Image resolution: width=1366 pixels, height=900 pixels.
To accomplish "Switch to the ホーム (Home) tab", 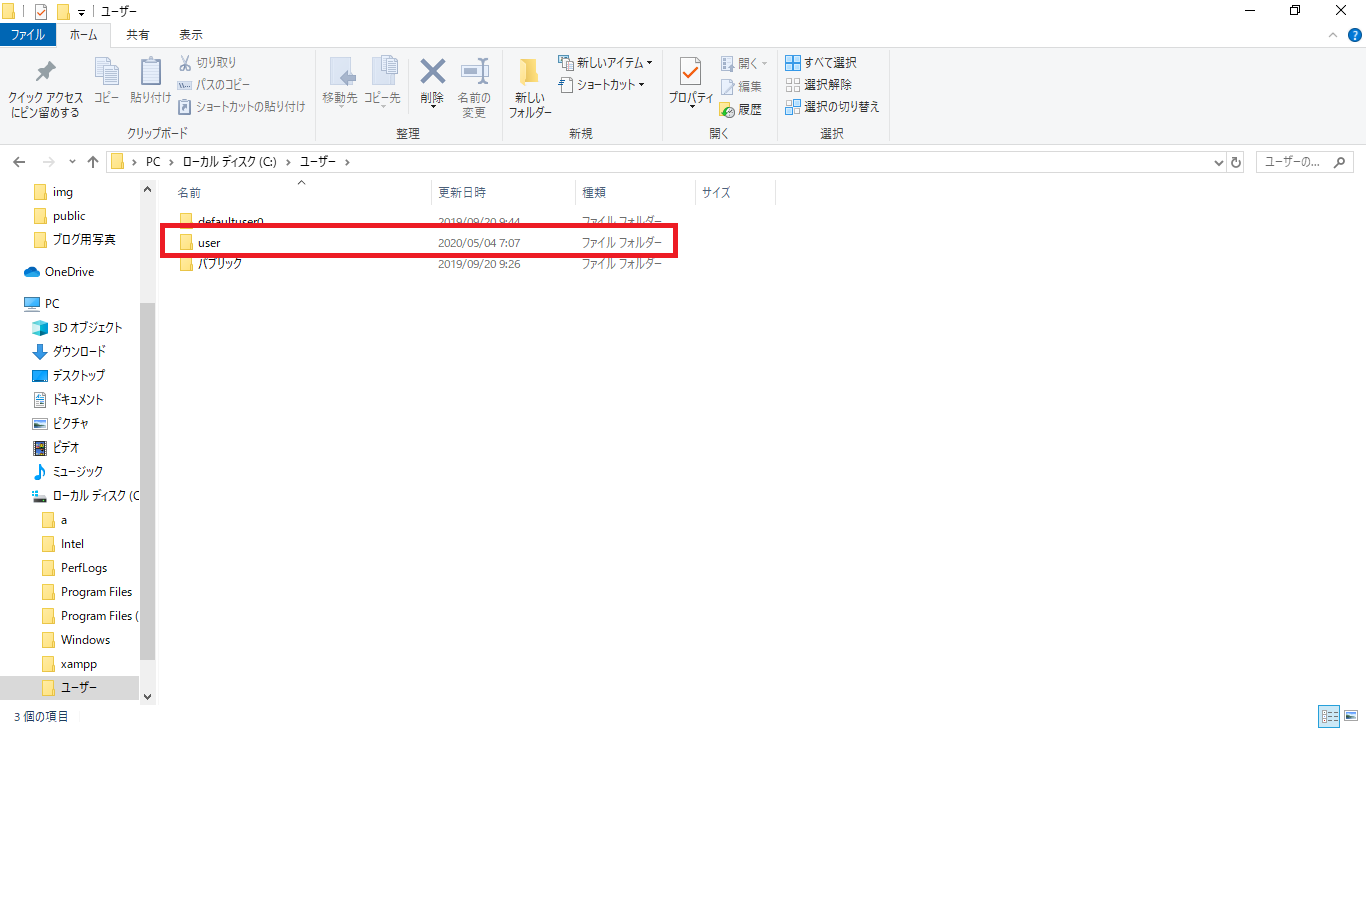I will (84, 35).
